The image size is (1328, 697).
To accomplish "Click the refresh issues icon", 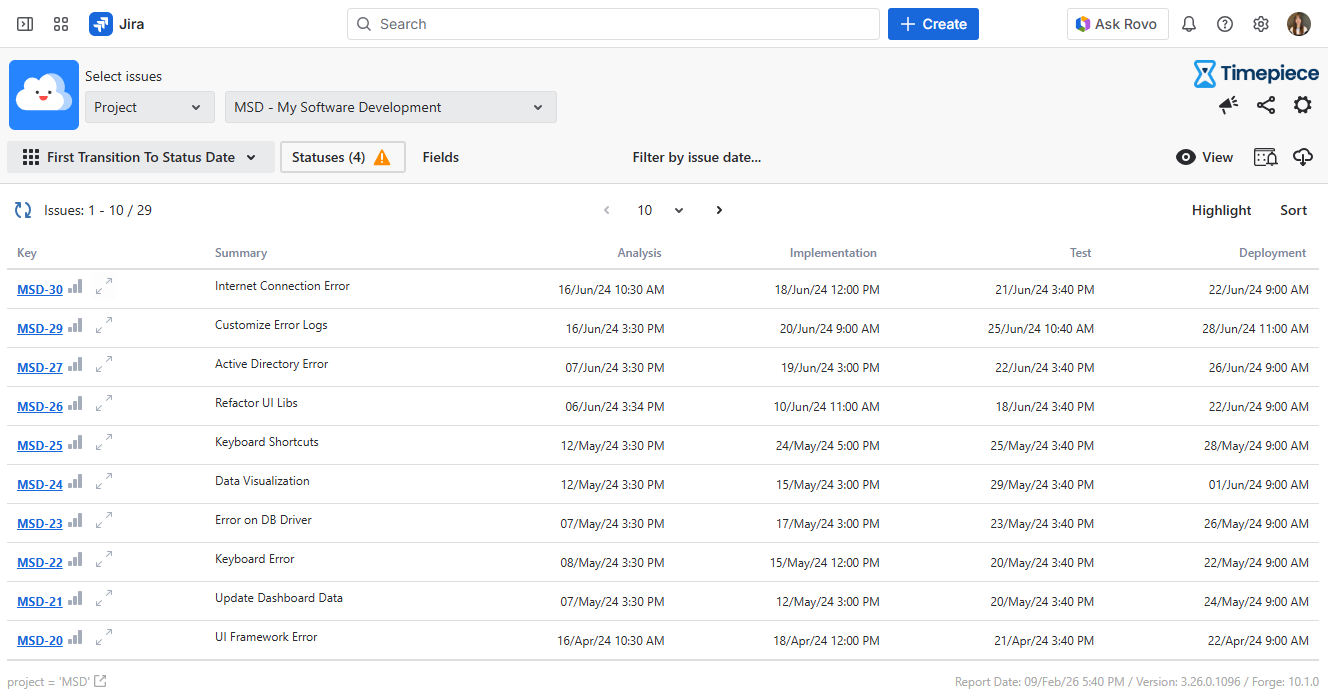I will tap(23, 210).
